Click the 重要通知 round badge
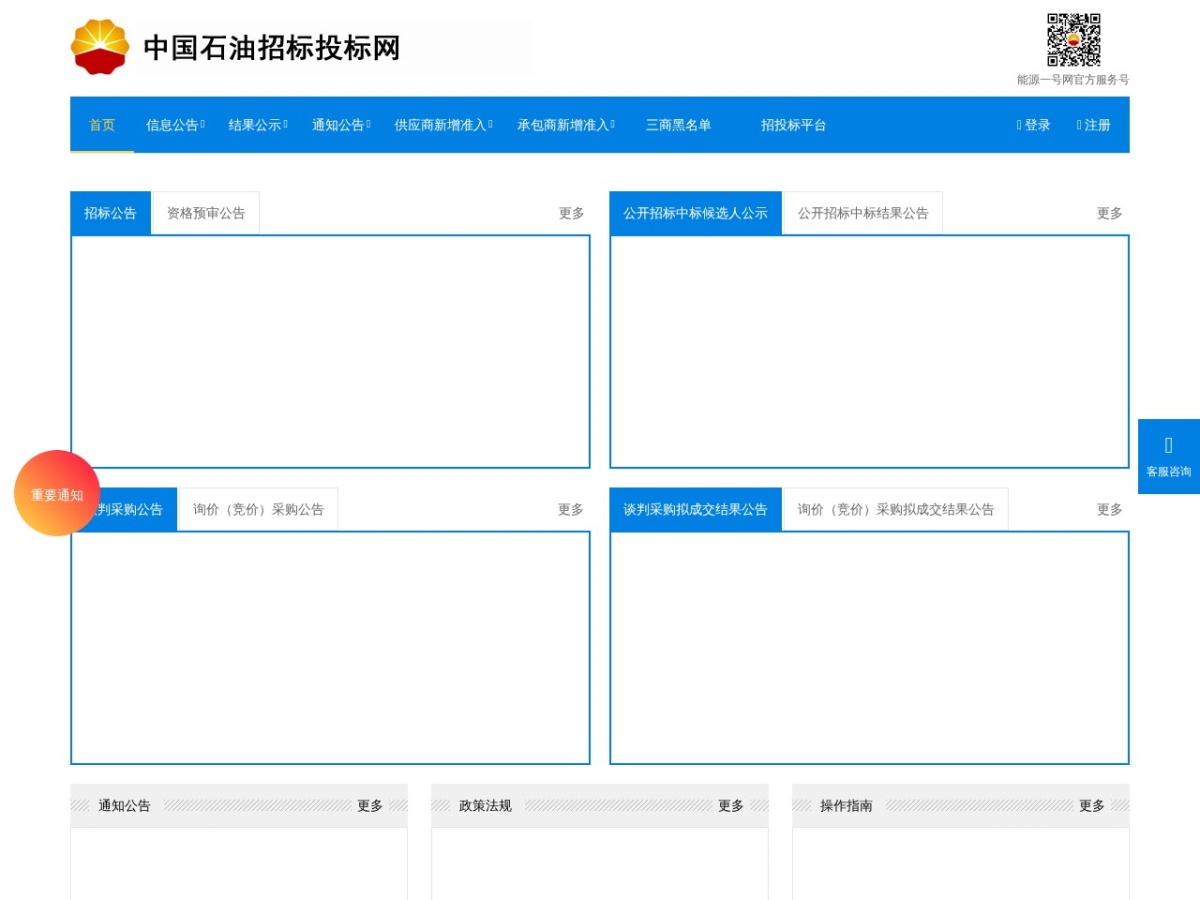1200x900 pixels. click(57, 493)
